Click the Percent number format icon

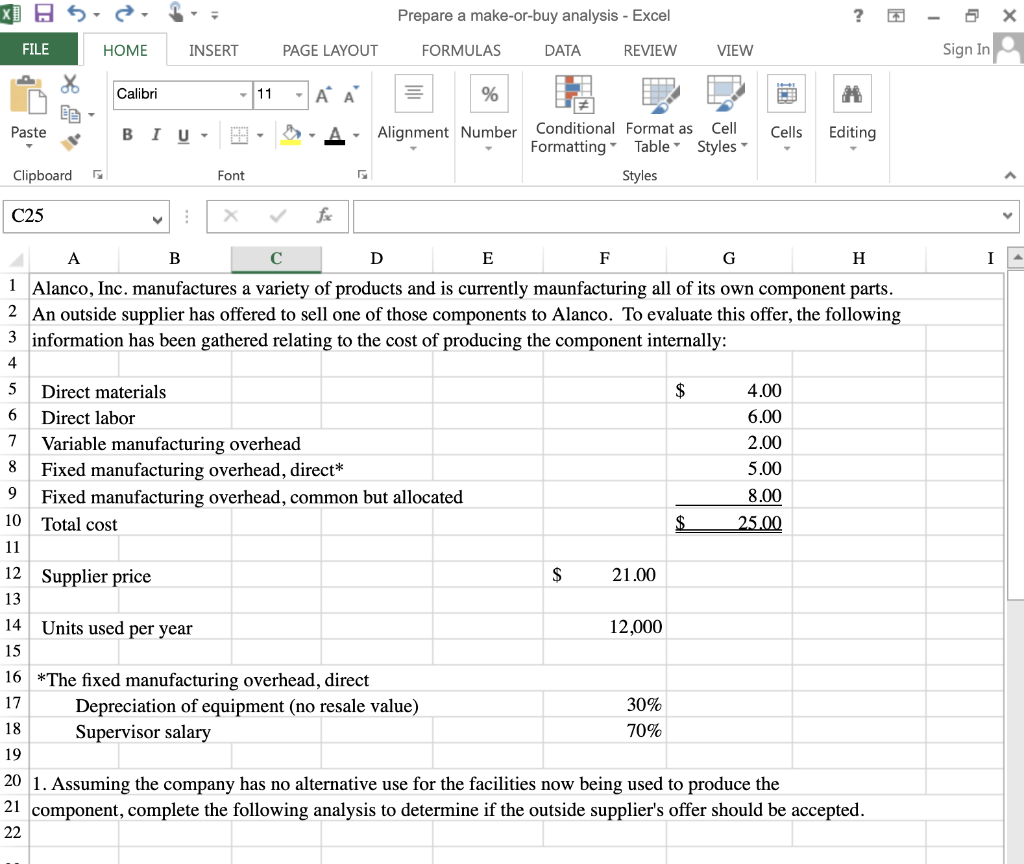(x=489, y=93)
